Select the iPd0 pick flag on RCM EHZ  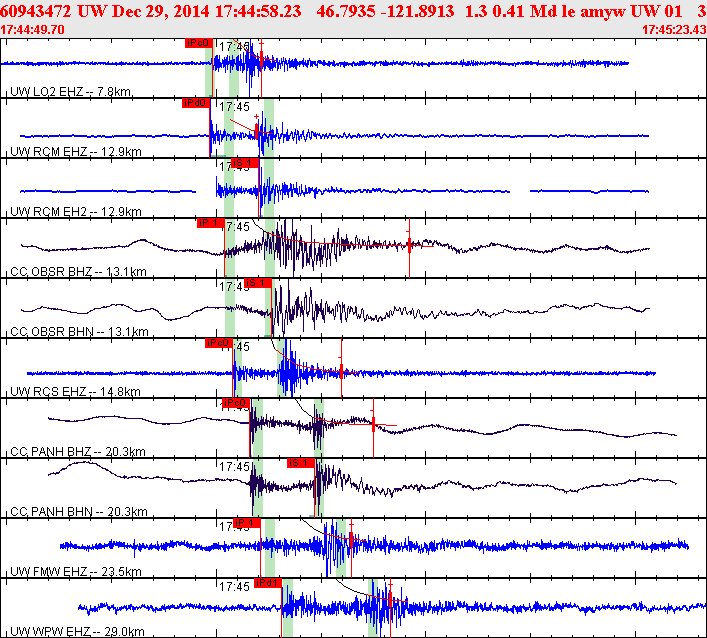[x=196, y=103]
